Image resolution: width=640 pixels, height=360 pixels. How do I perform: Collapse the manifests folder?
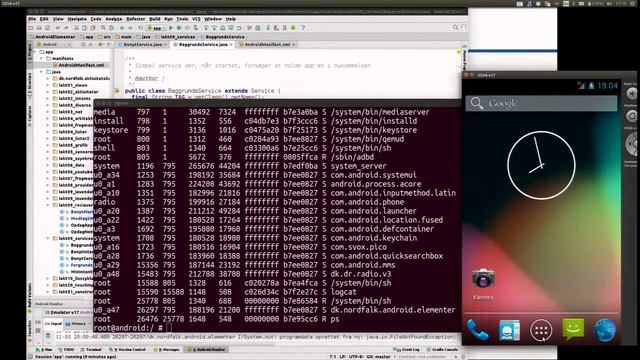[42, 58]
